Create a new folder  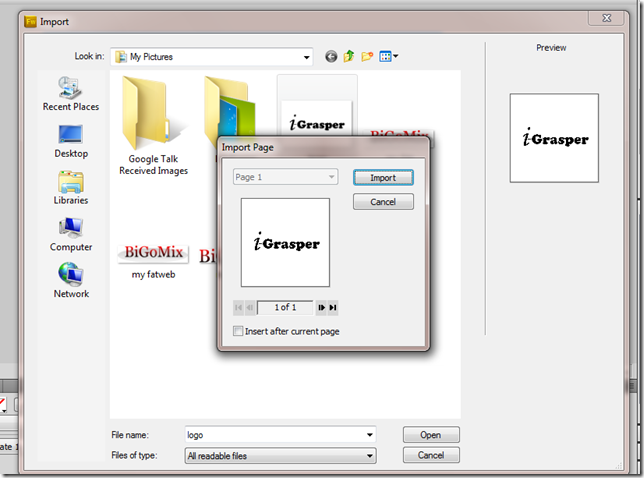point(367,57)
